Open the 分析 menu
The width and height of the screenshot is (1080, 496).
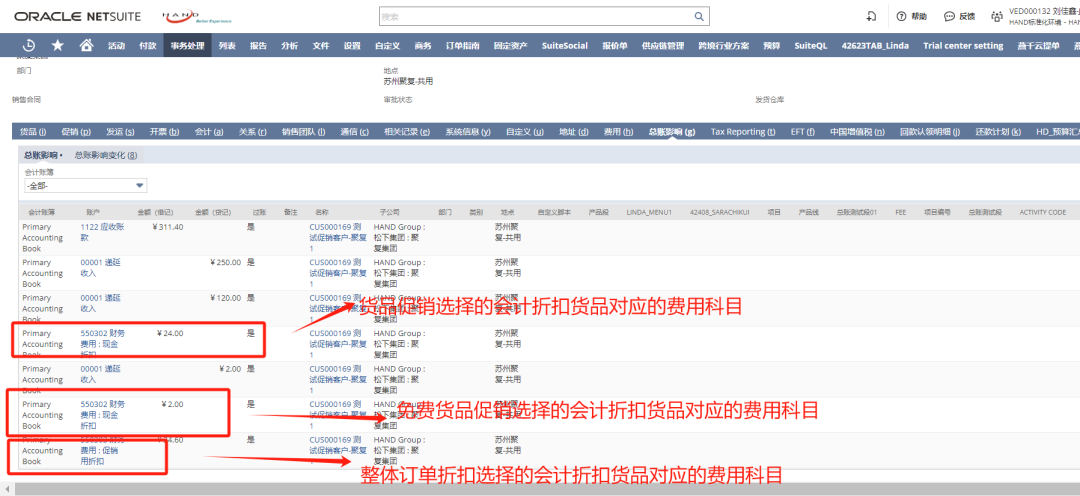(x=289, y=45)
